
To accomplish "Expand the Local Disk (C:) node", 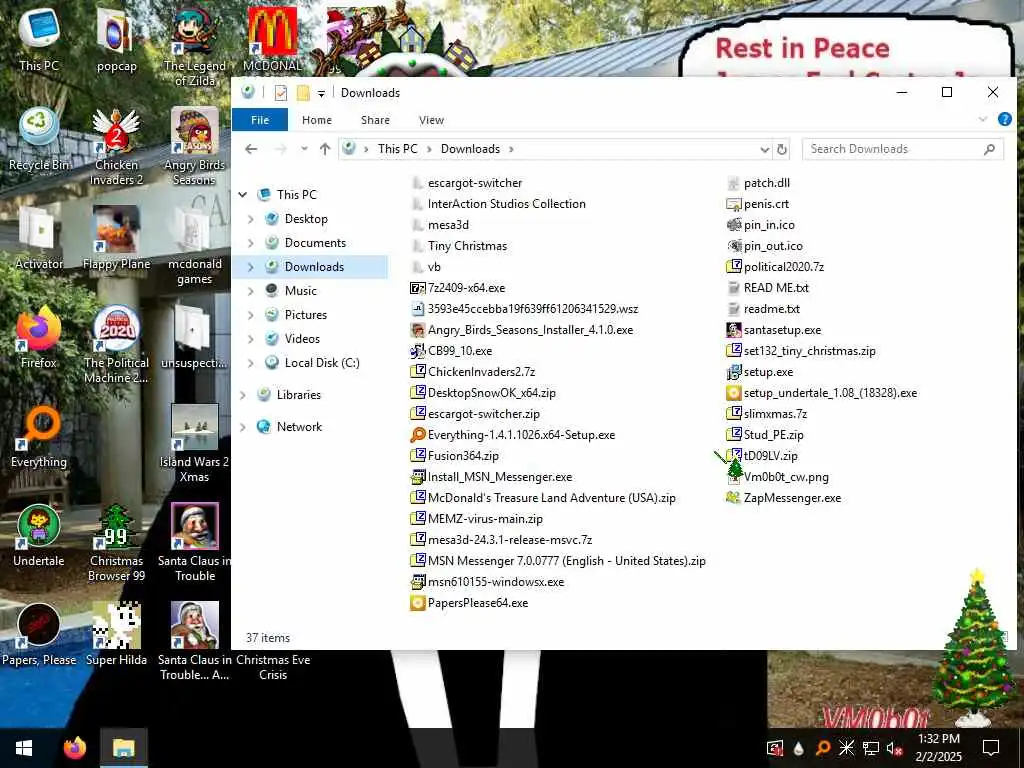I will (250, 363).
